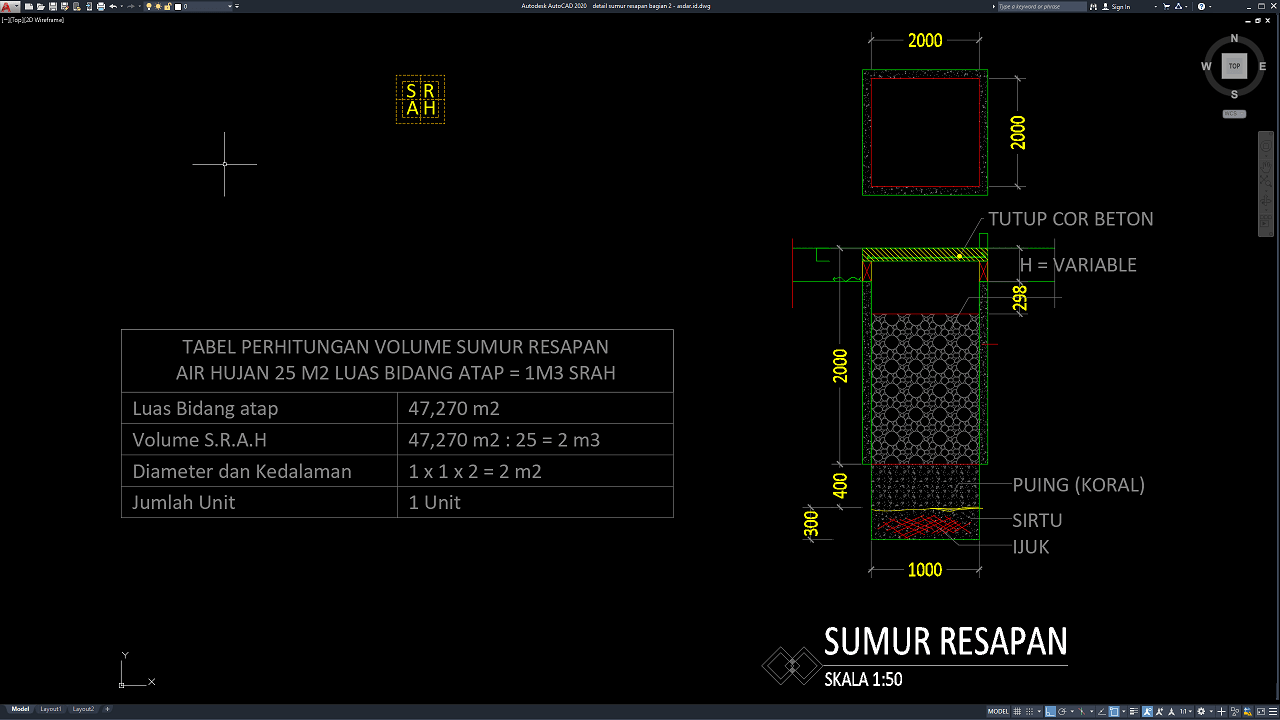This screenshot has height=720, width=1280.
Task: Click the MODEL space button in status bar
Action: pos(998,711)
